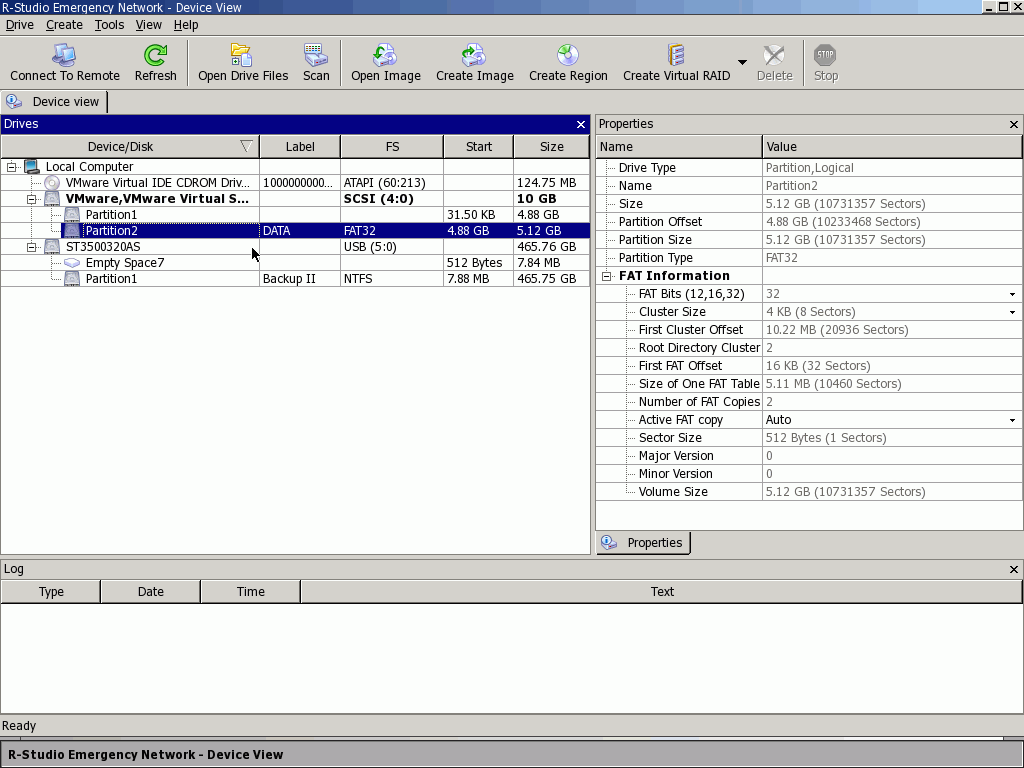Click the Device view tab icon
The height and width of the screenshot is (768, 1024).
tap(14, 101)
